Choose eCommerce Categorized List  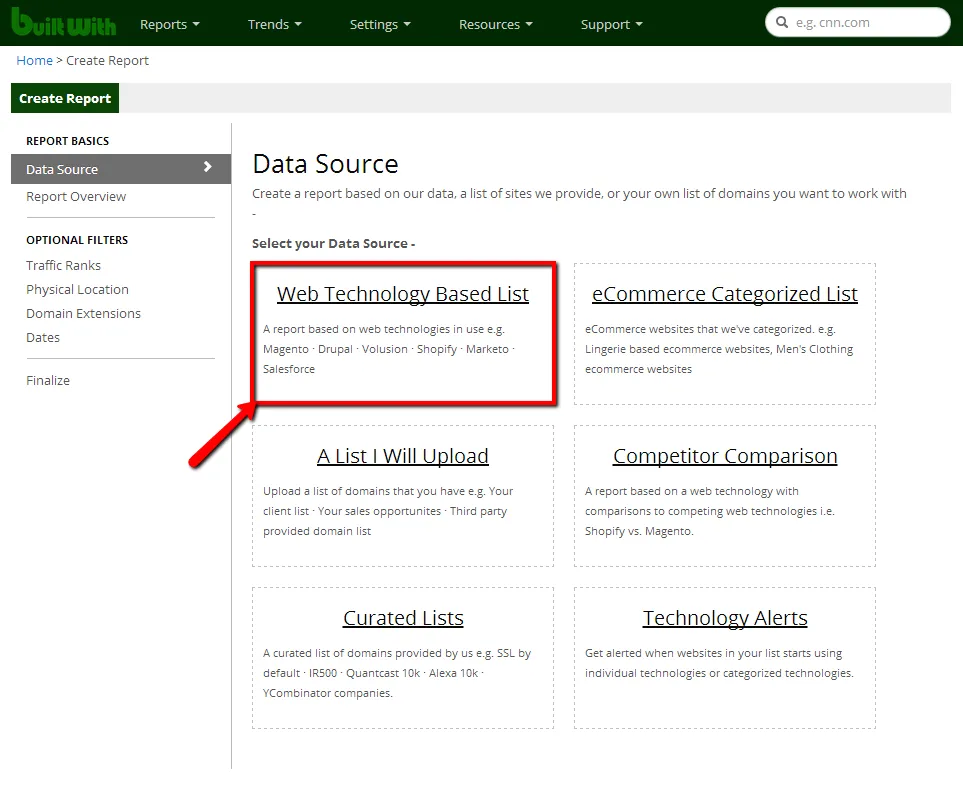[x=724, y=295]
